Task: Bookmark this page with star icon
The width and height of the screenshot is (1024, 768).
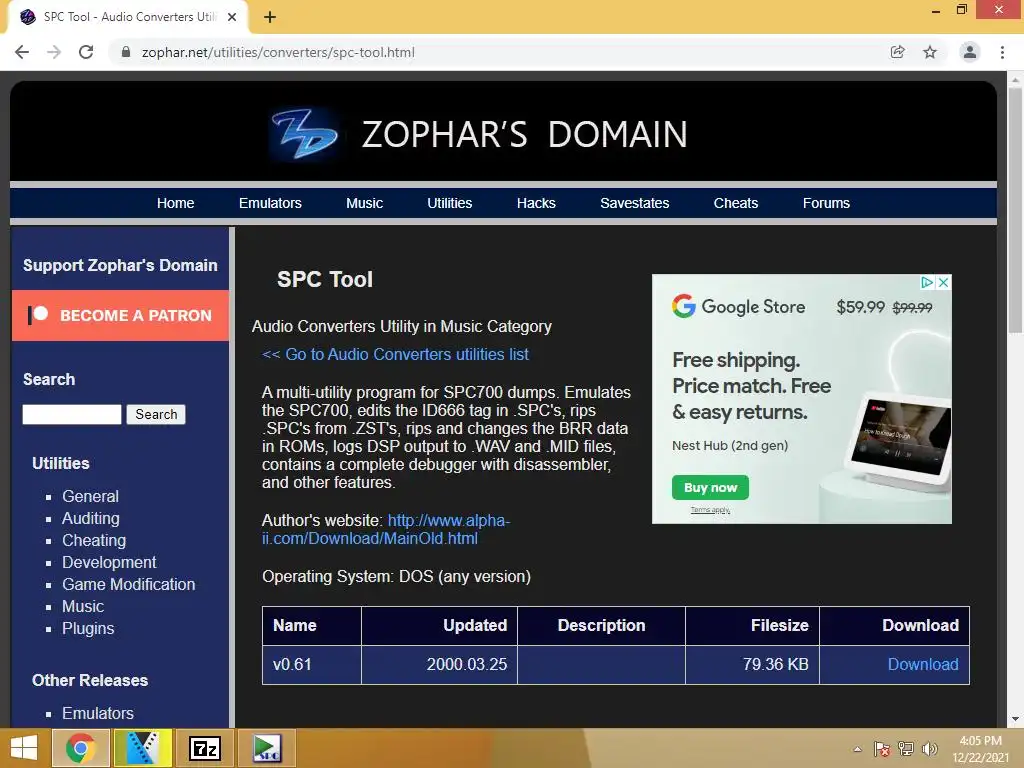Action: coord(930,52)
